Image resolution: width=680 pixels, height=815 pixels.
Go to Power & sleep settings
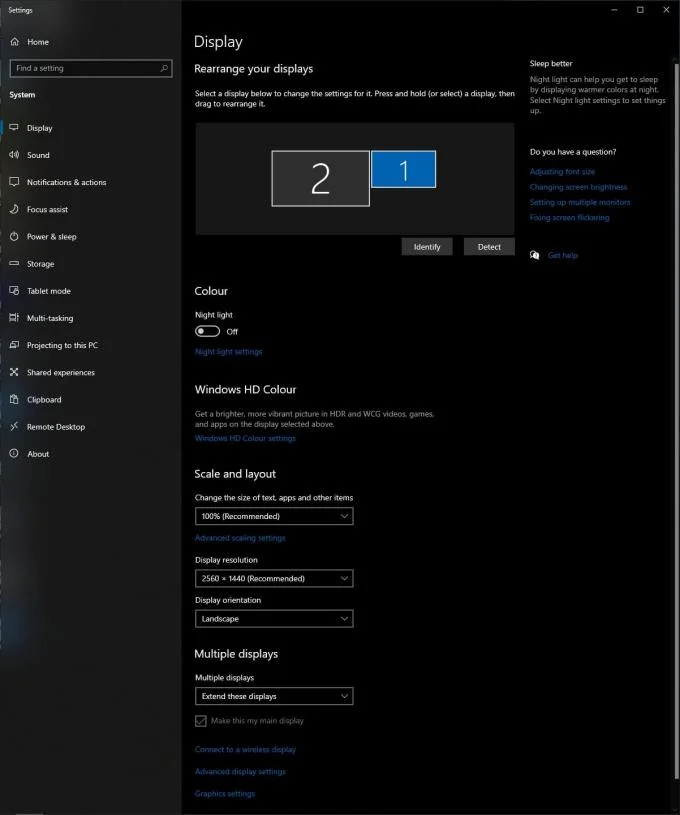pos(51,236)
